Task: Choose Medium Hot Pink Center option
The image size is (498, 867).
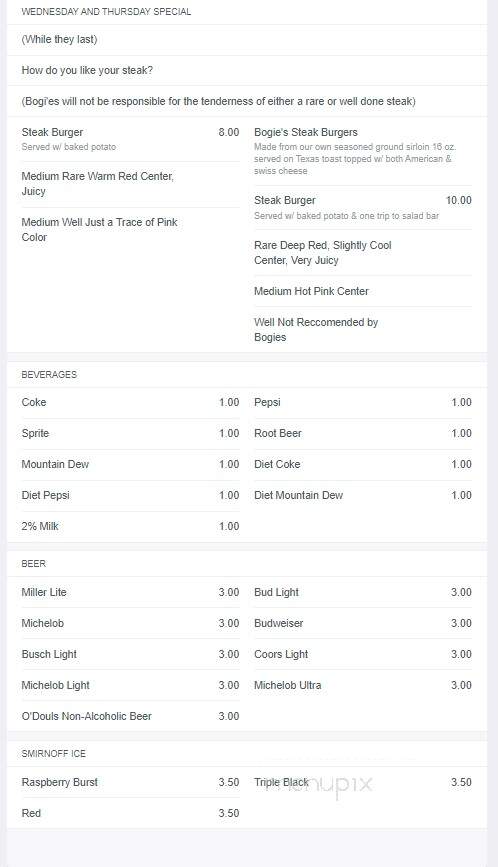Action: coord(311,291)
